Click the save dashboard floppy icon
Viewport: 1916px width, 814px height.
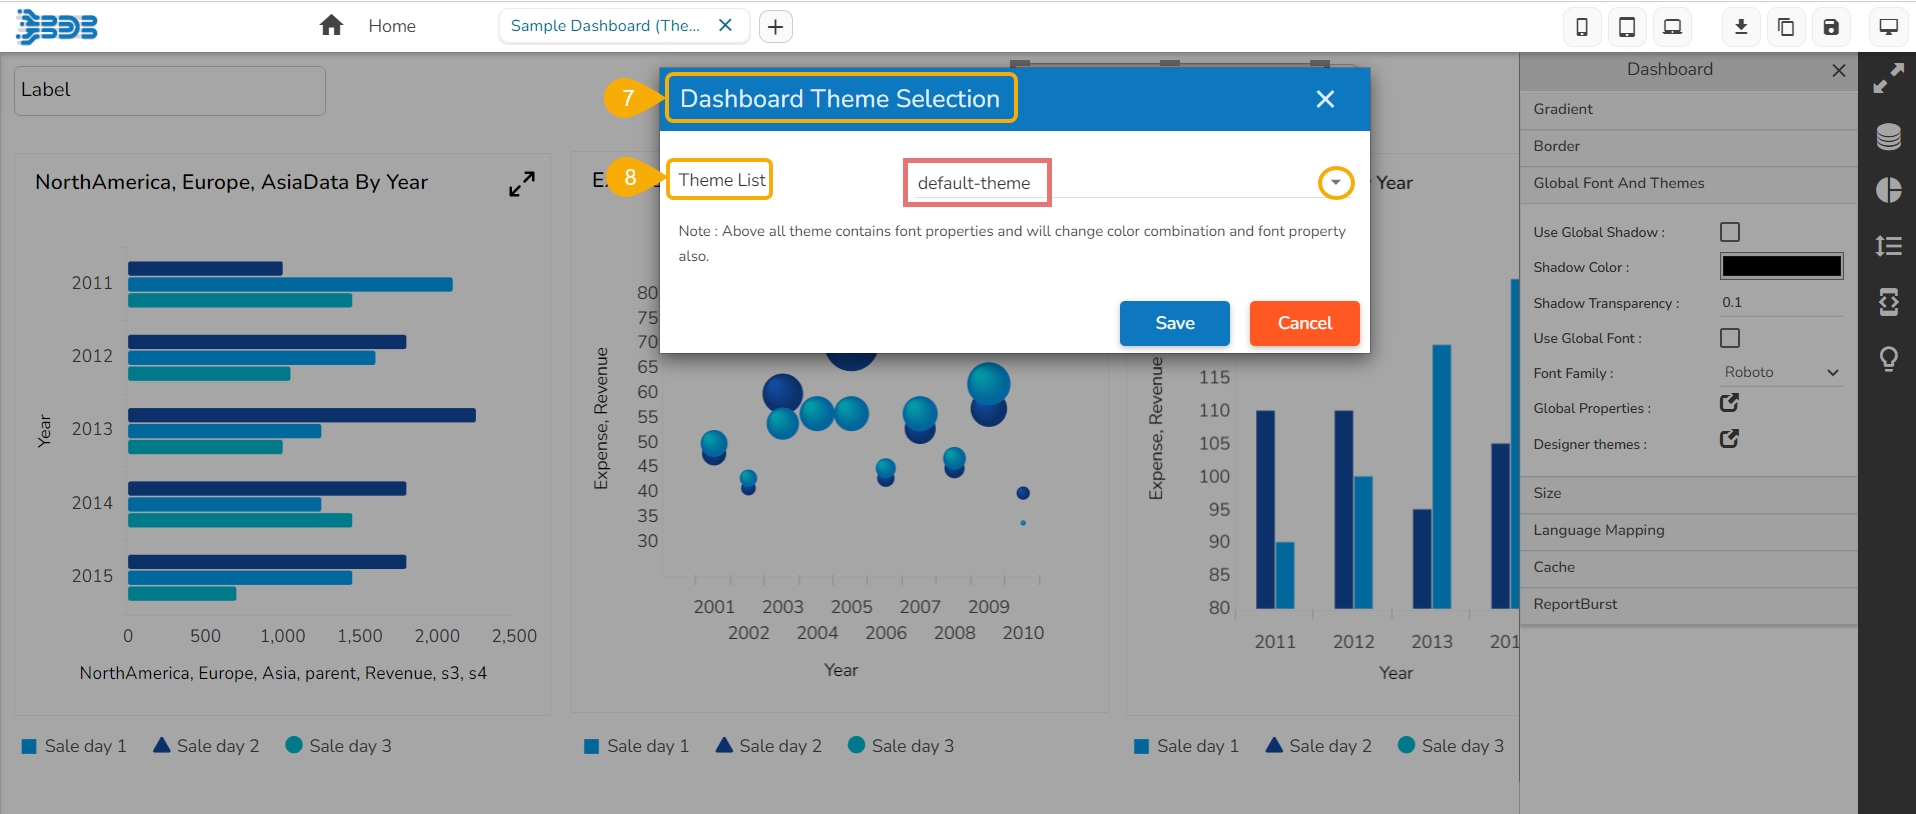pyautogui.click(x=1831, y=27)
